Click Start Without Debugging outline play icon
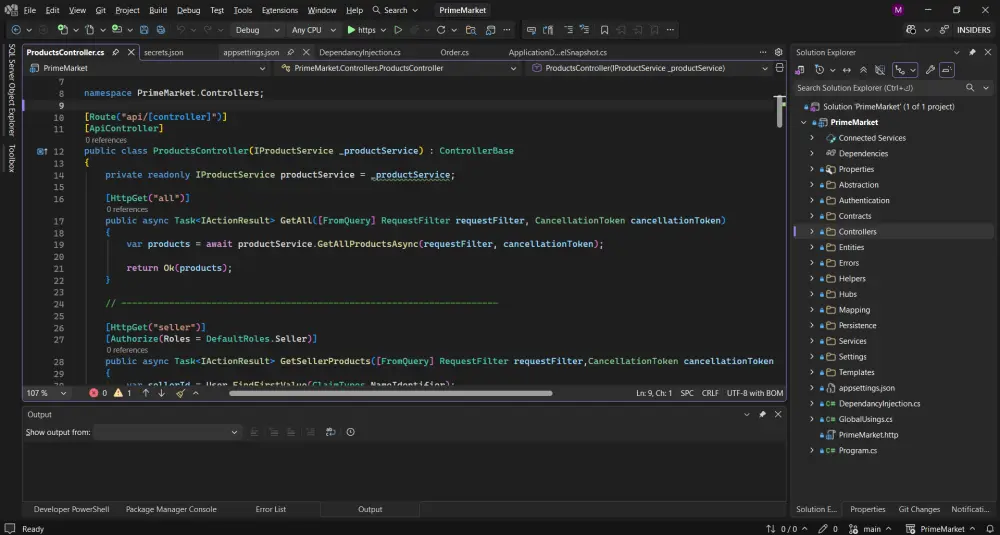 (x=398, y=30)
